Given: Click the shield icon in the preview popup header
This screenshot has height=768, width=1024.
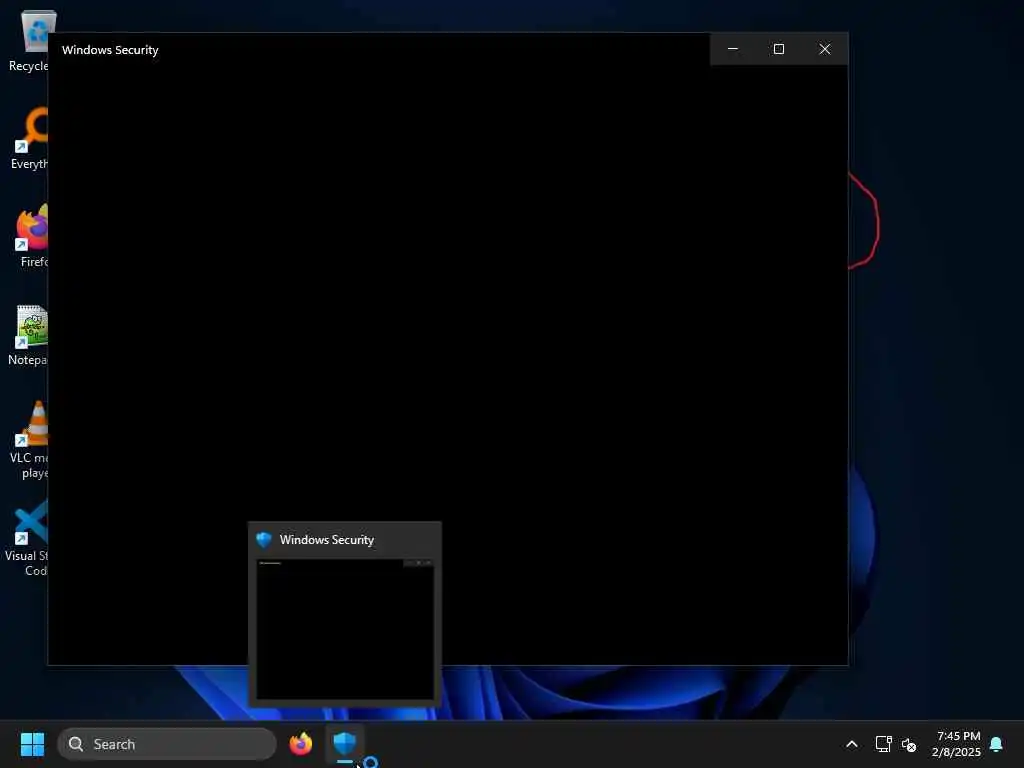Looking at the screenshot, I should click(x=264, y=539).
